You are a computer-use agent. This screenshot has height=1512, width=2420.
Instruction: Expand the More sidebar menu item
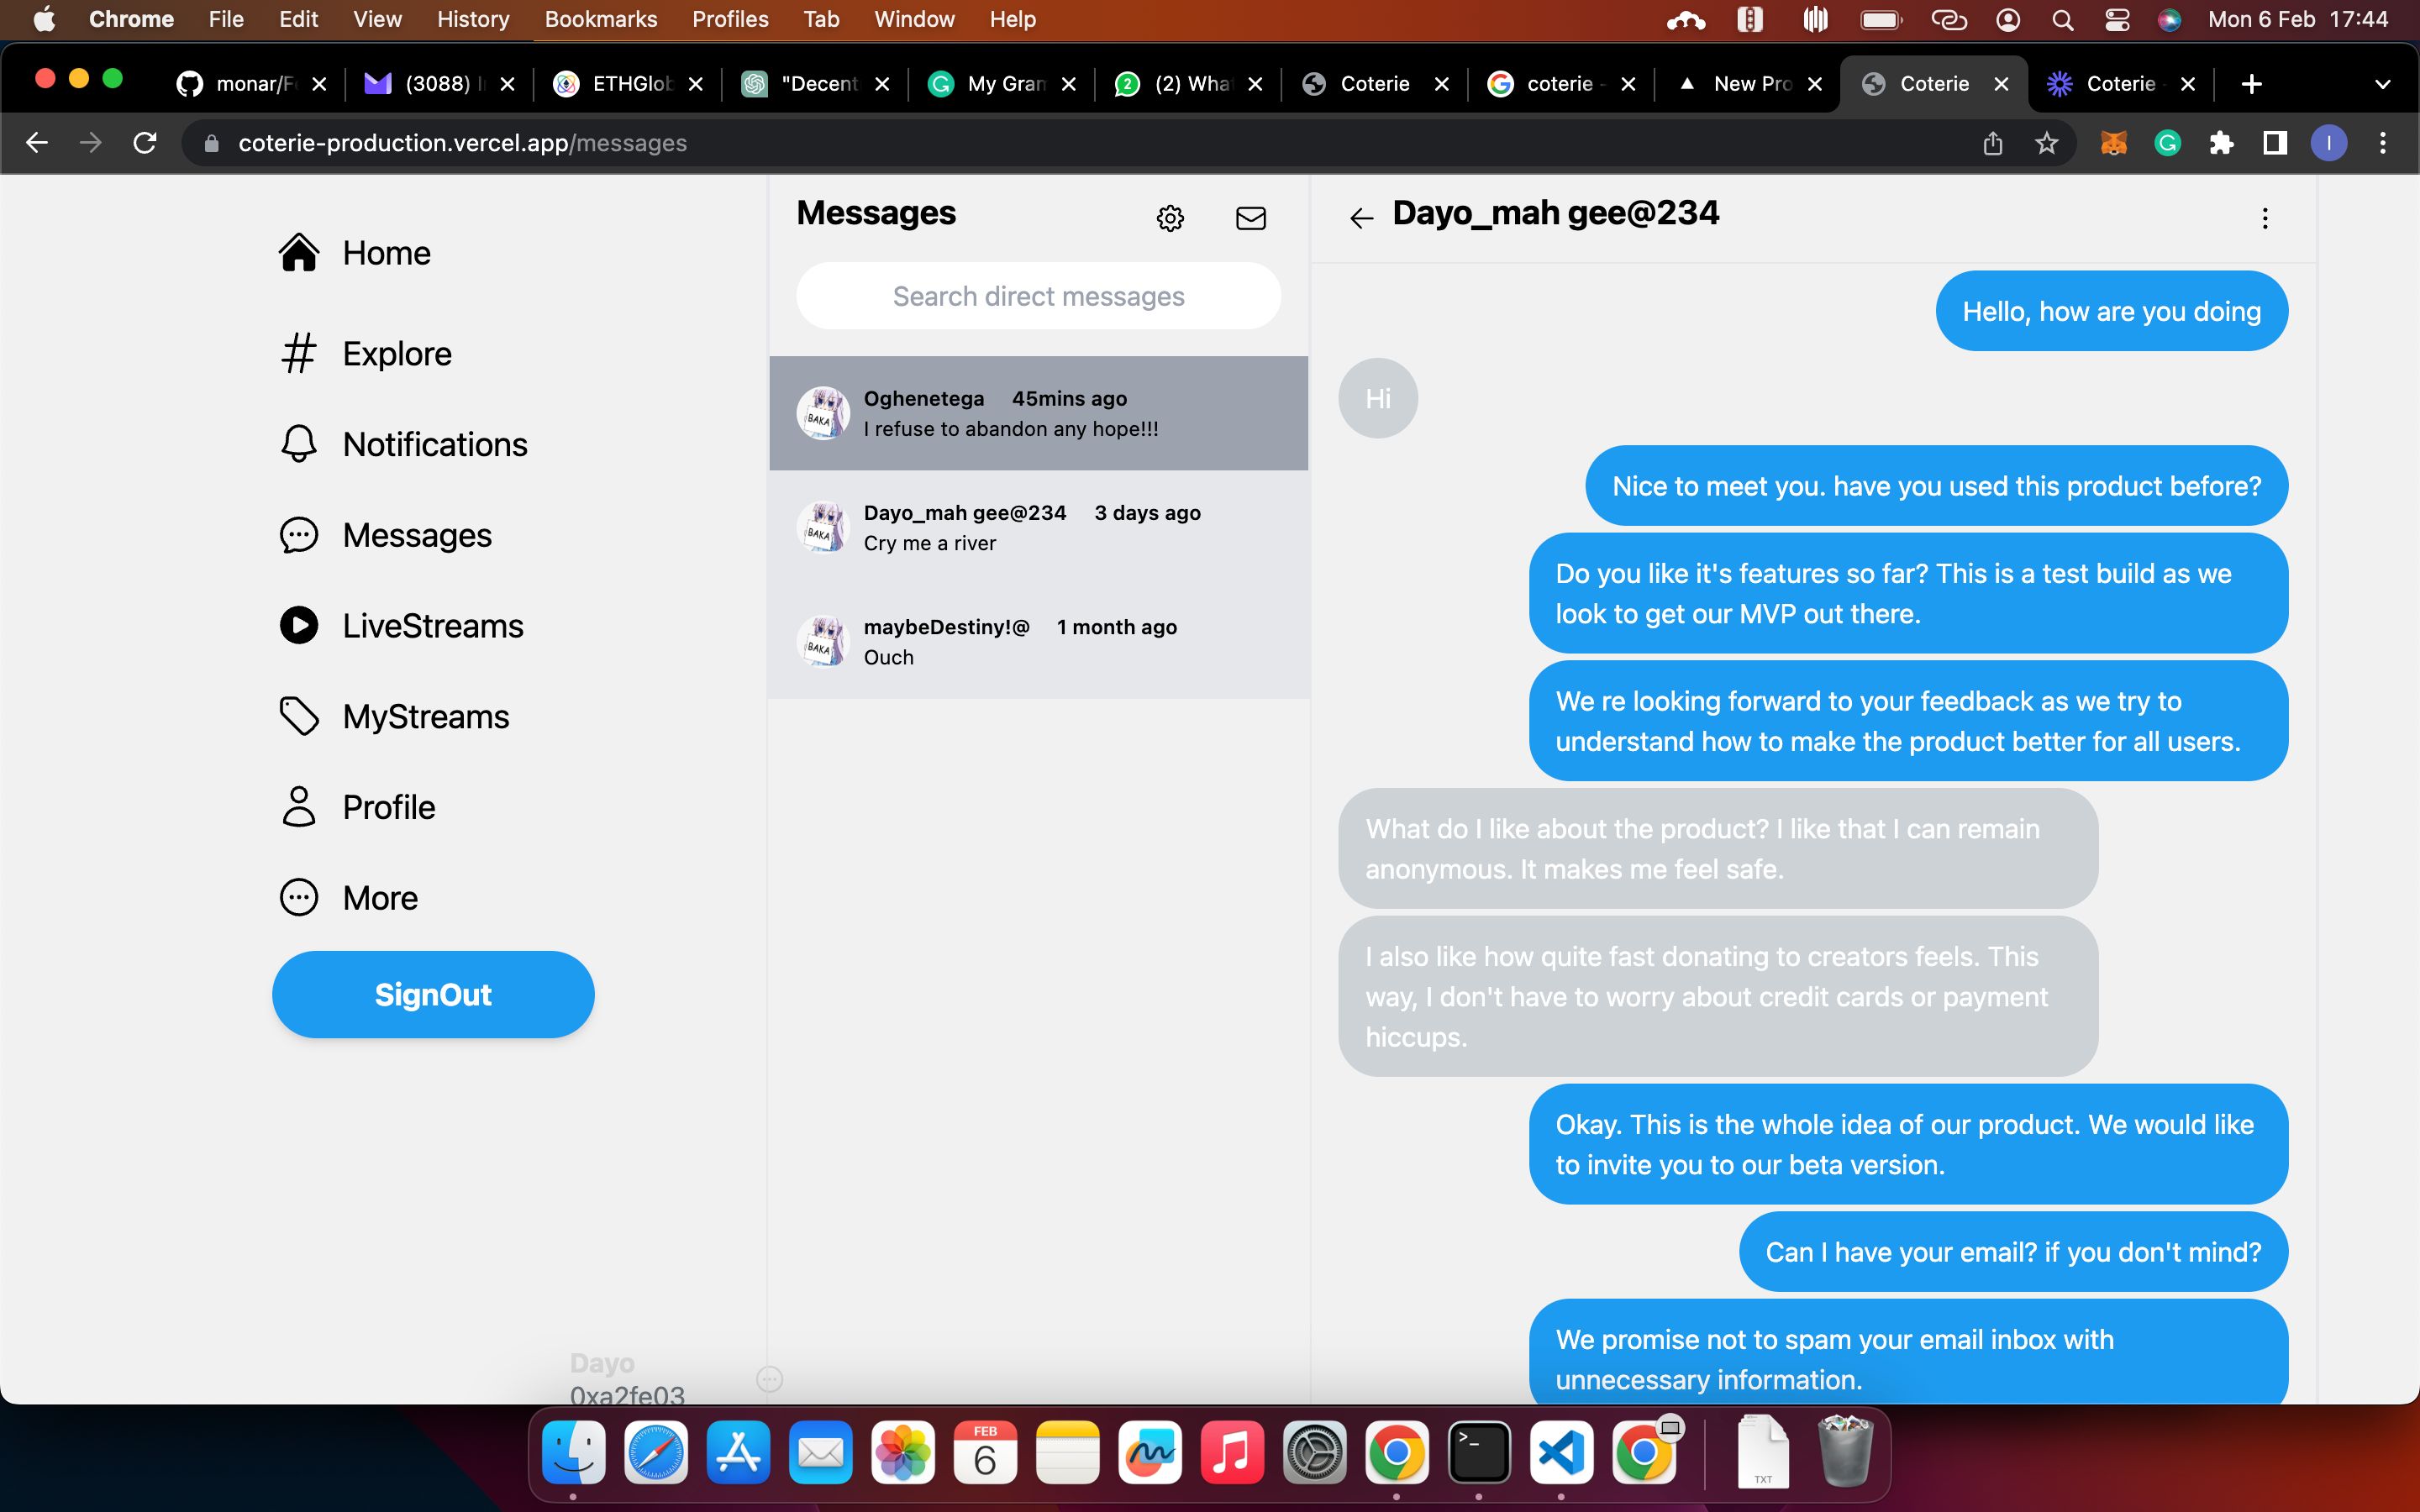[380, 895]
